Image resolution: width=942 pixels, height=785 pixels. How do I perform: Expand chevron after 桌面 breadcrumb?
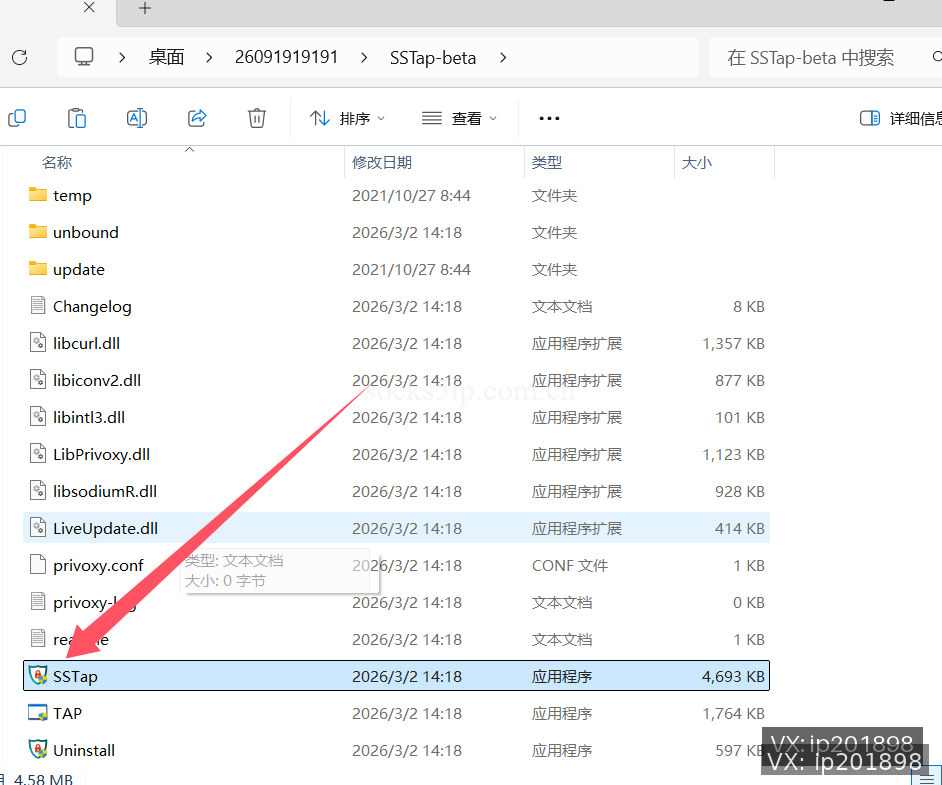(209, 58)
